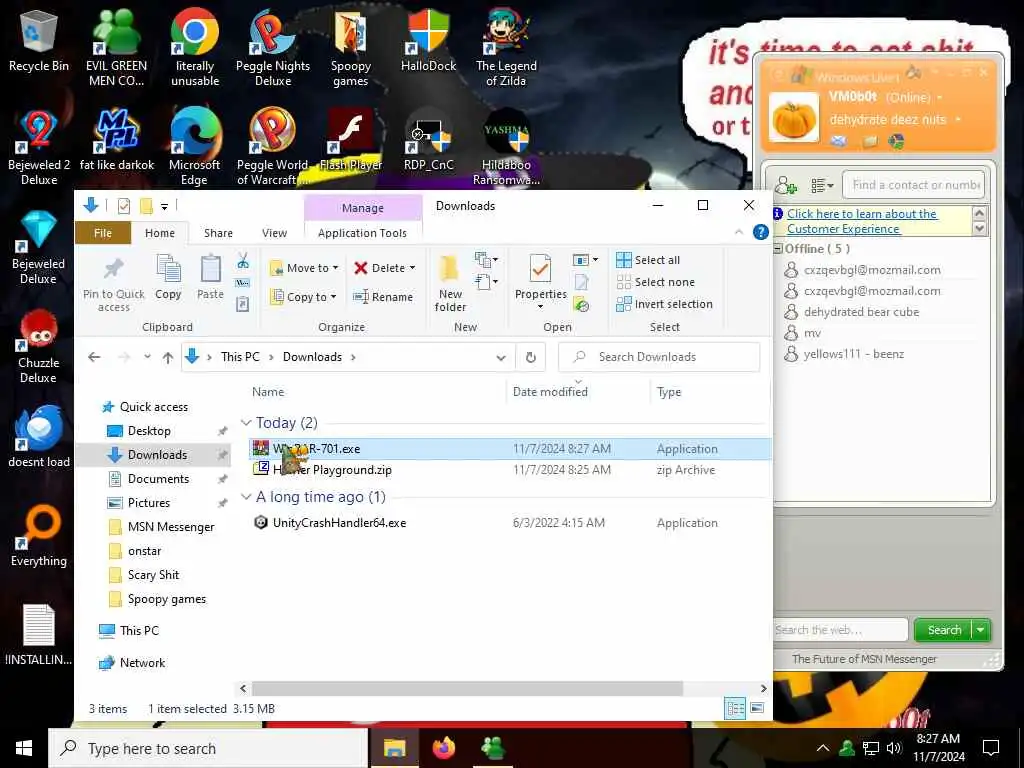
Task: Click the Copy button in ribbon
Action: (168, 278)
